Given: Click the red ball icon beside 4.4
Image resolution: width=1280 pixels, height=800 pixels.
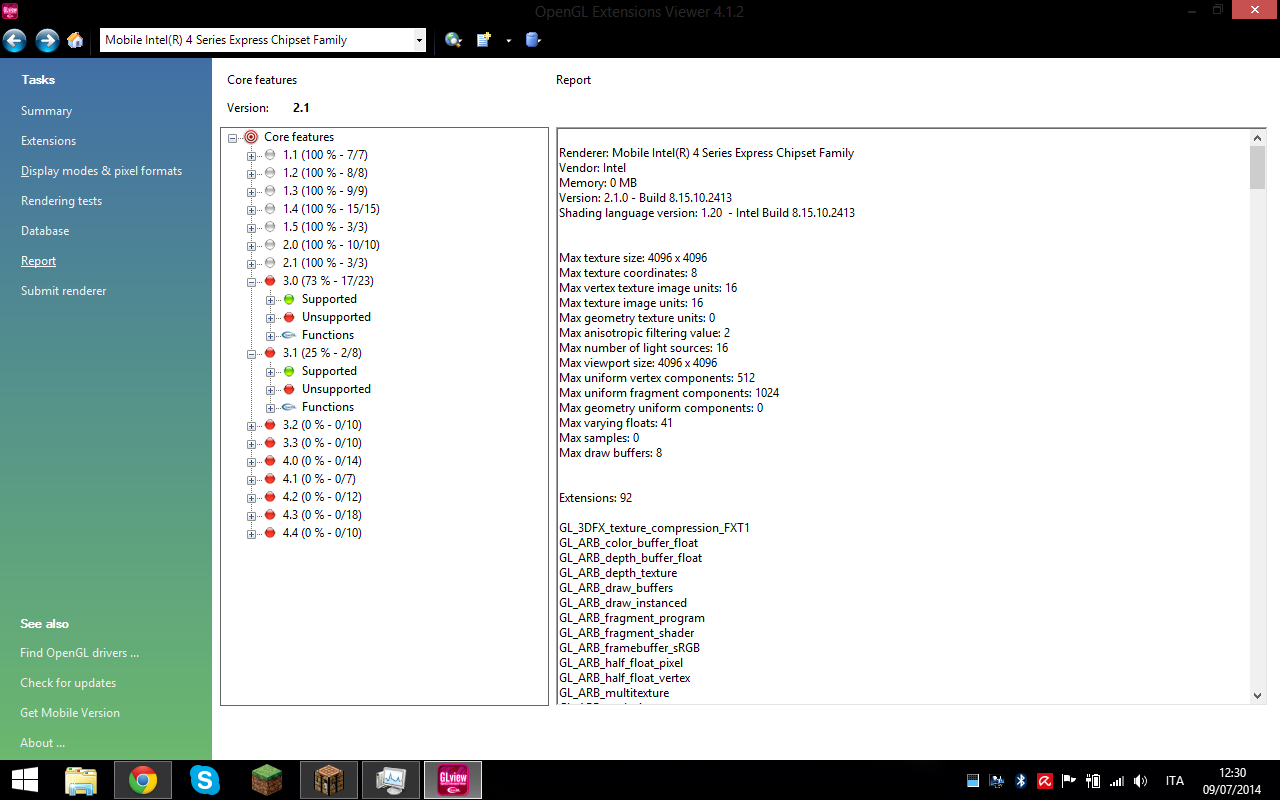Looking at the screenshot, I should tap(270, 533).
